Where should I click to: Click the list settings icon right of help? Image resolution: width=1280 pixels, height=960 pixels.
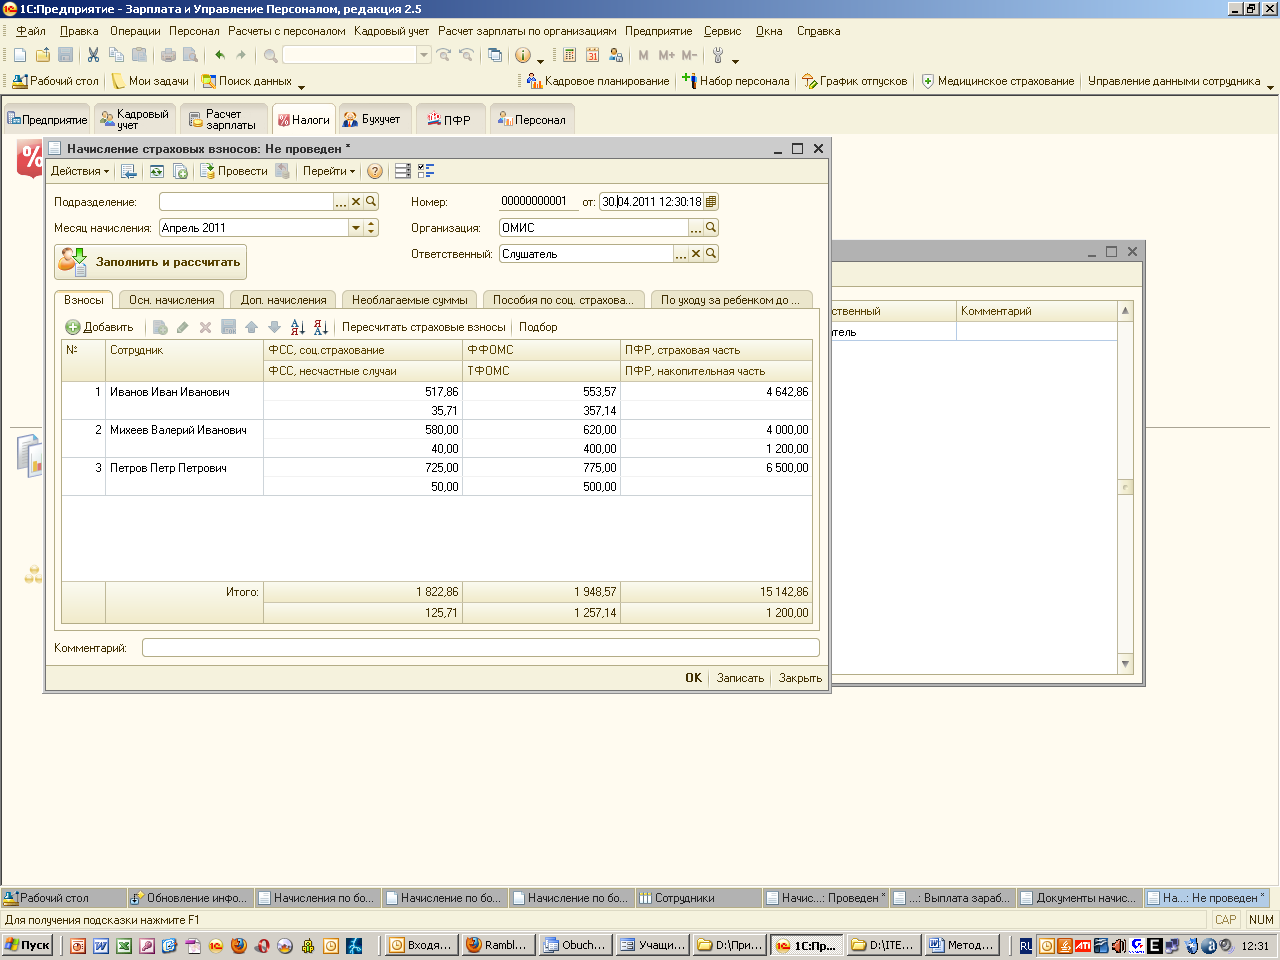point(403,171)
